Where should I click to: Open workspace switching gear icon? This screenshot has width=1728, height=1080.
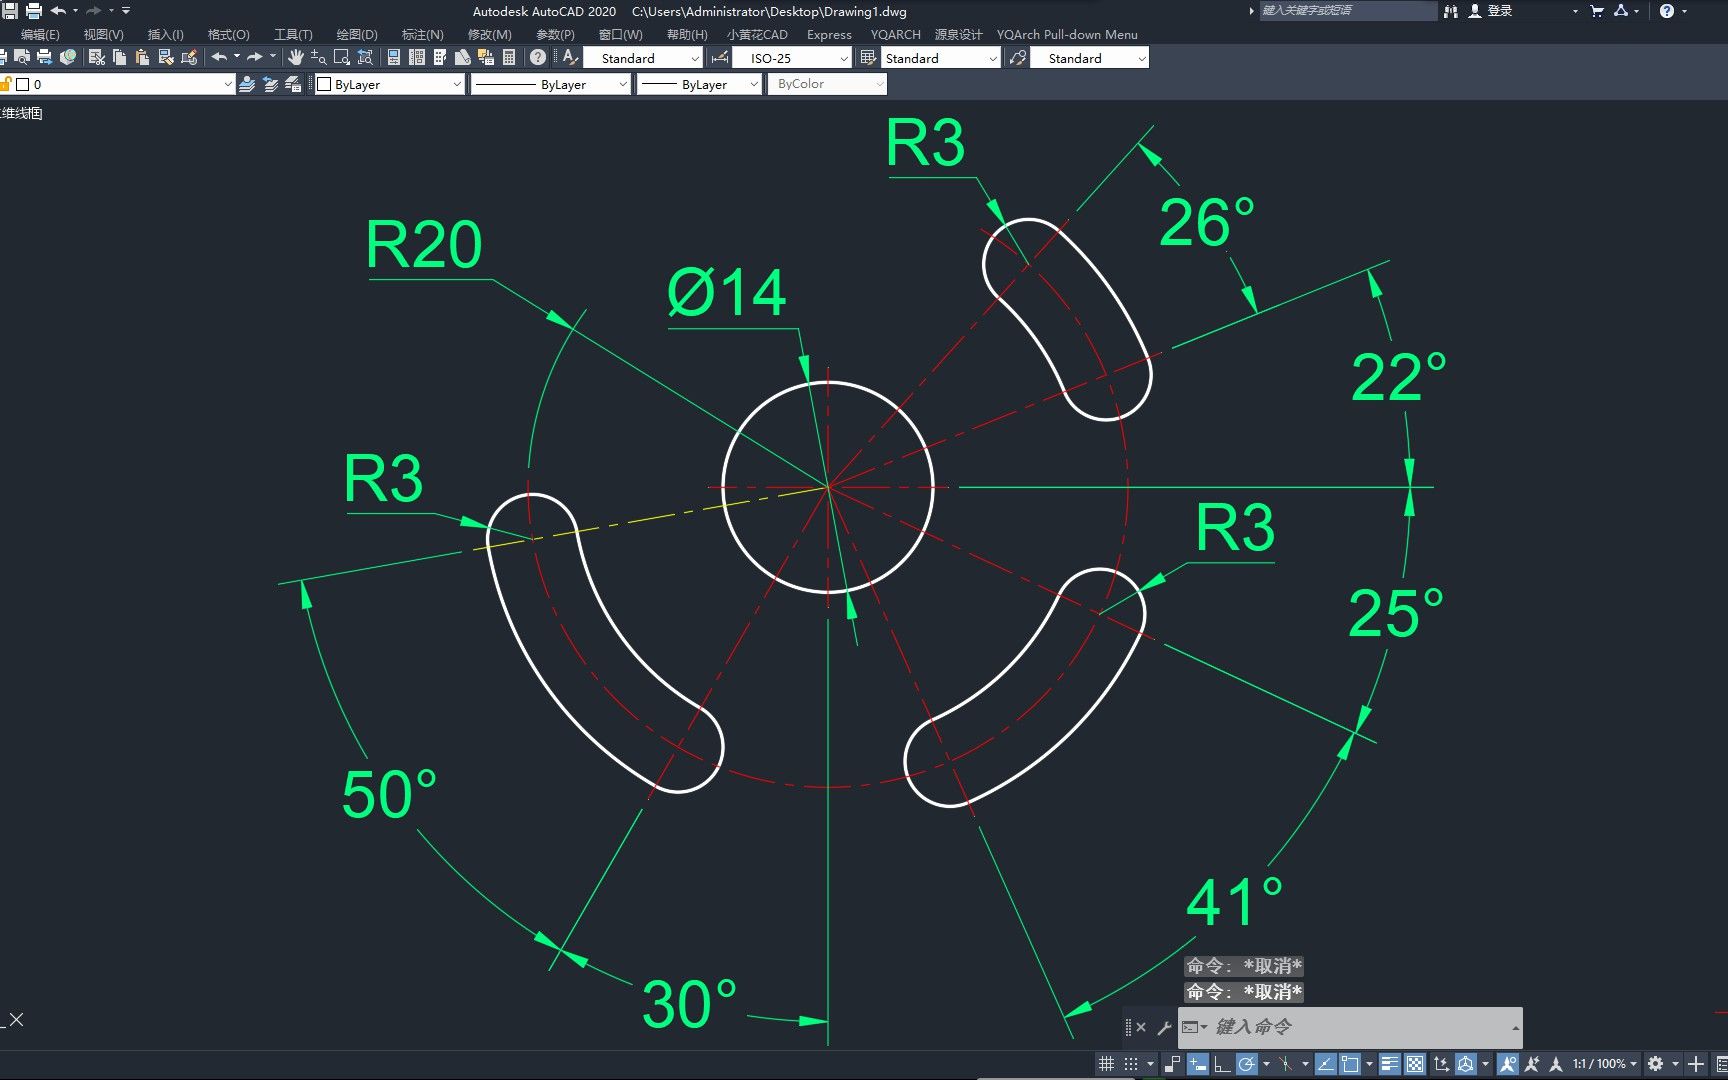click(1655, 1064)
